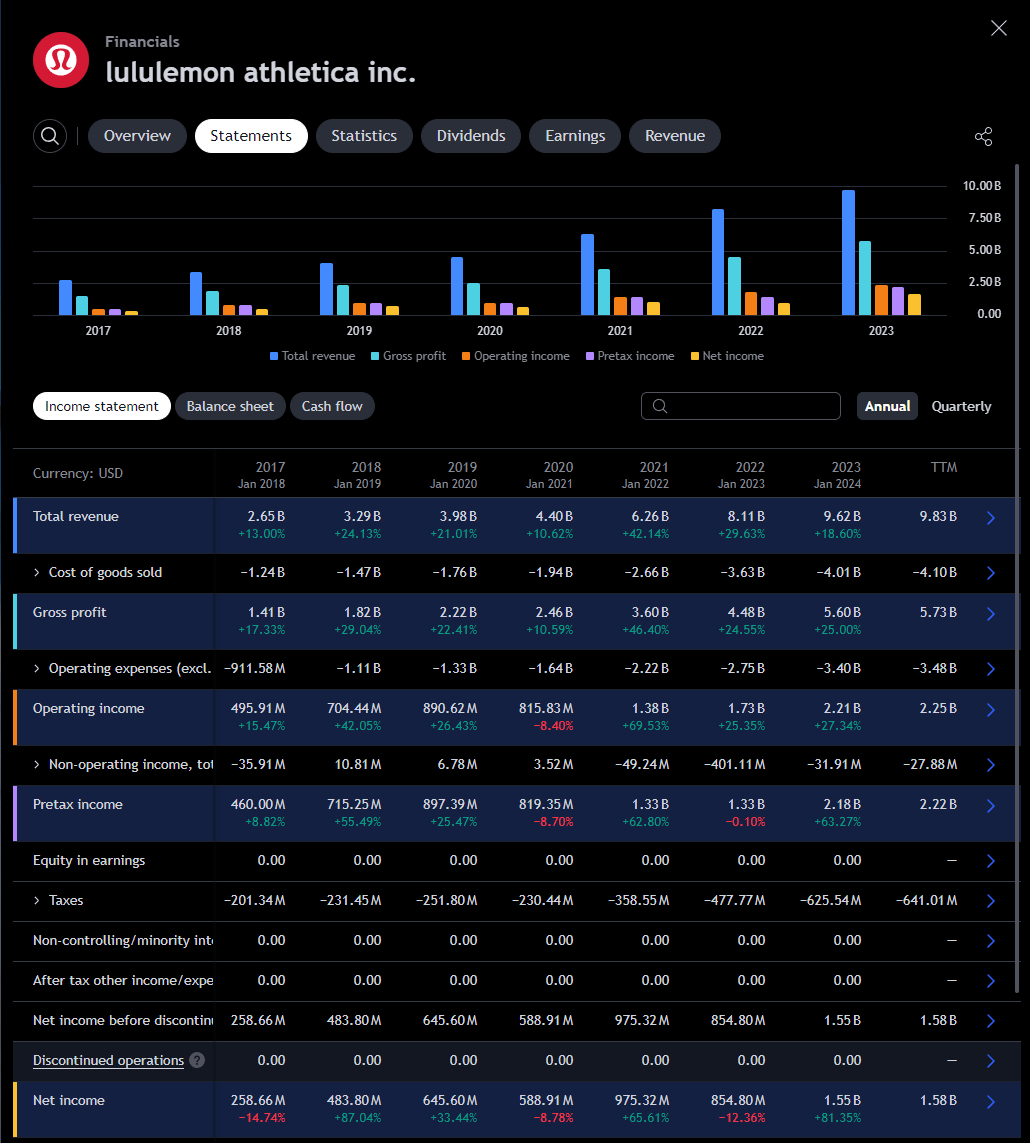
Task: Switch to Annual period view
Action: click(887, 406)
